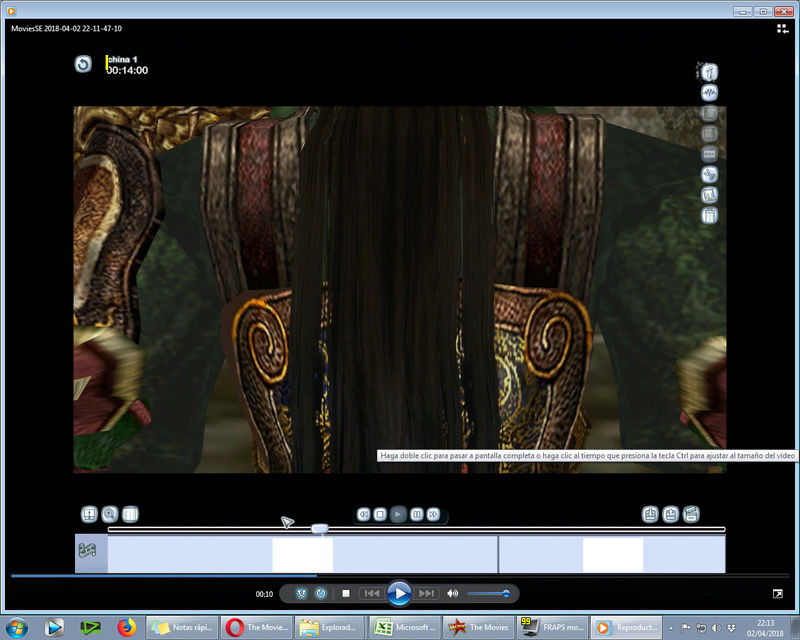Click the in-game fast-forward button
800x640 pixels.
tap(433, 514)
